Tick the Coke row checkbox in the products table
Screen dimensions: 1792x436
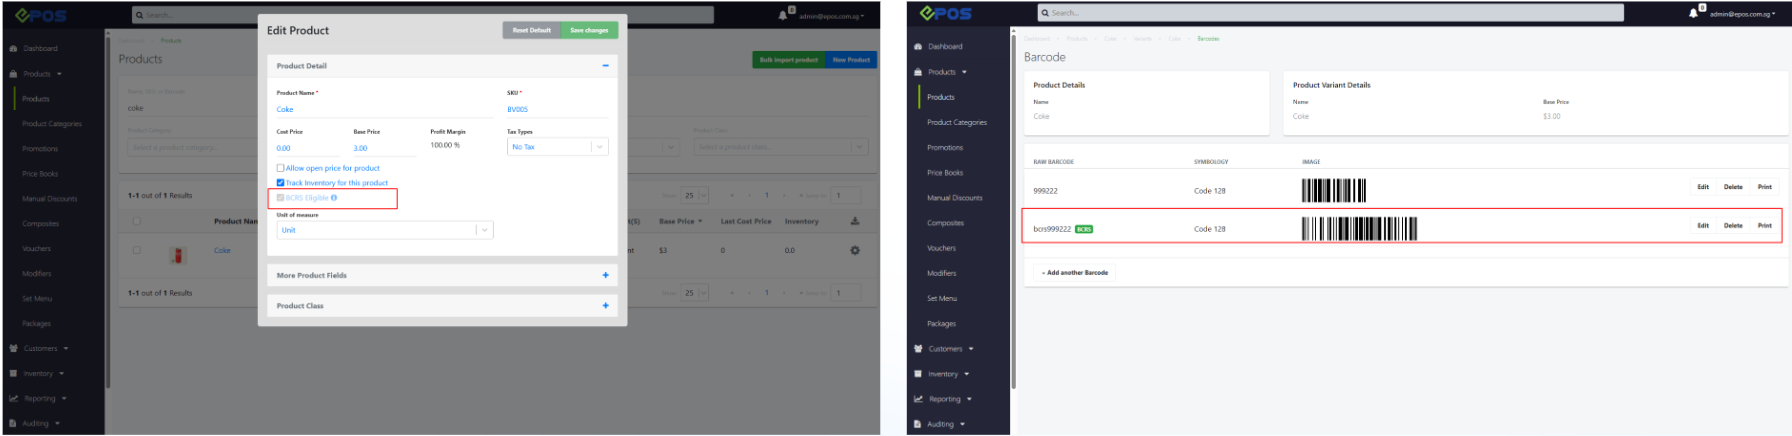[137, 250]
